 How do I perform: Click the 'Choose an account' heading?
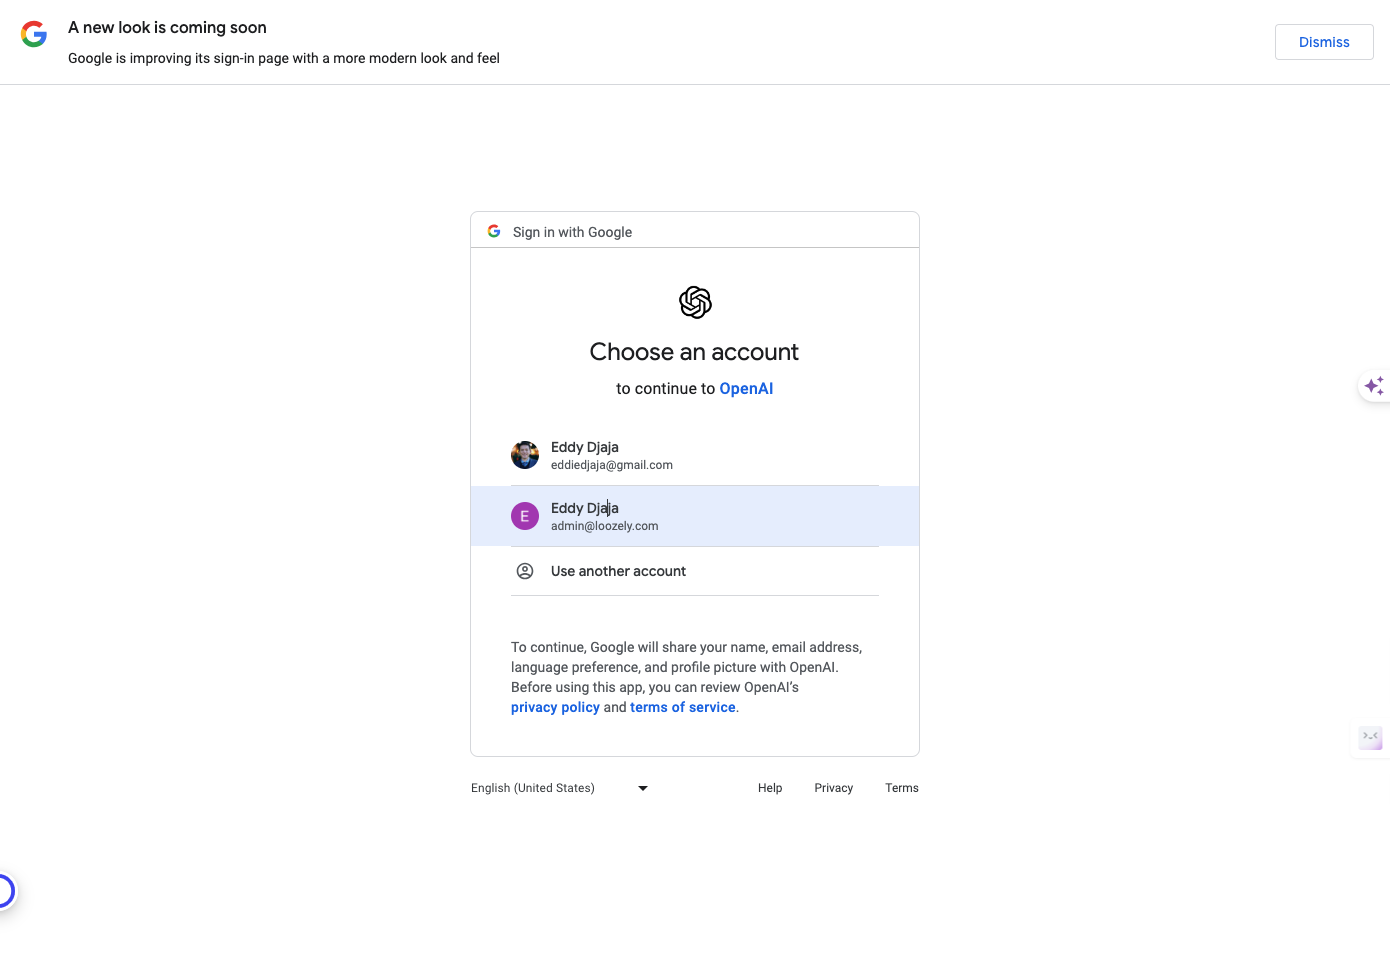point(695,352)
